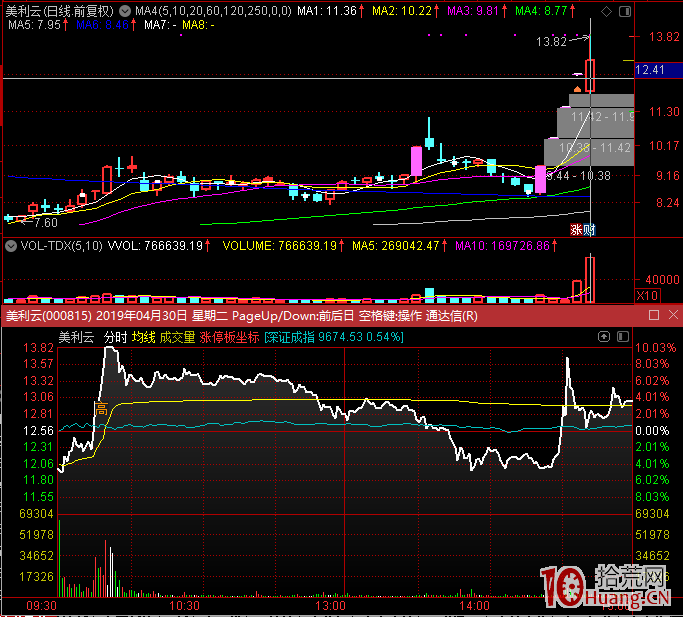683x617 pixels.
Task: Click the MA3: 9.81 value
Action: point(473,11)
